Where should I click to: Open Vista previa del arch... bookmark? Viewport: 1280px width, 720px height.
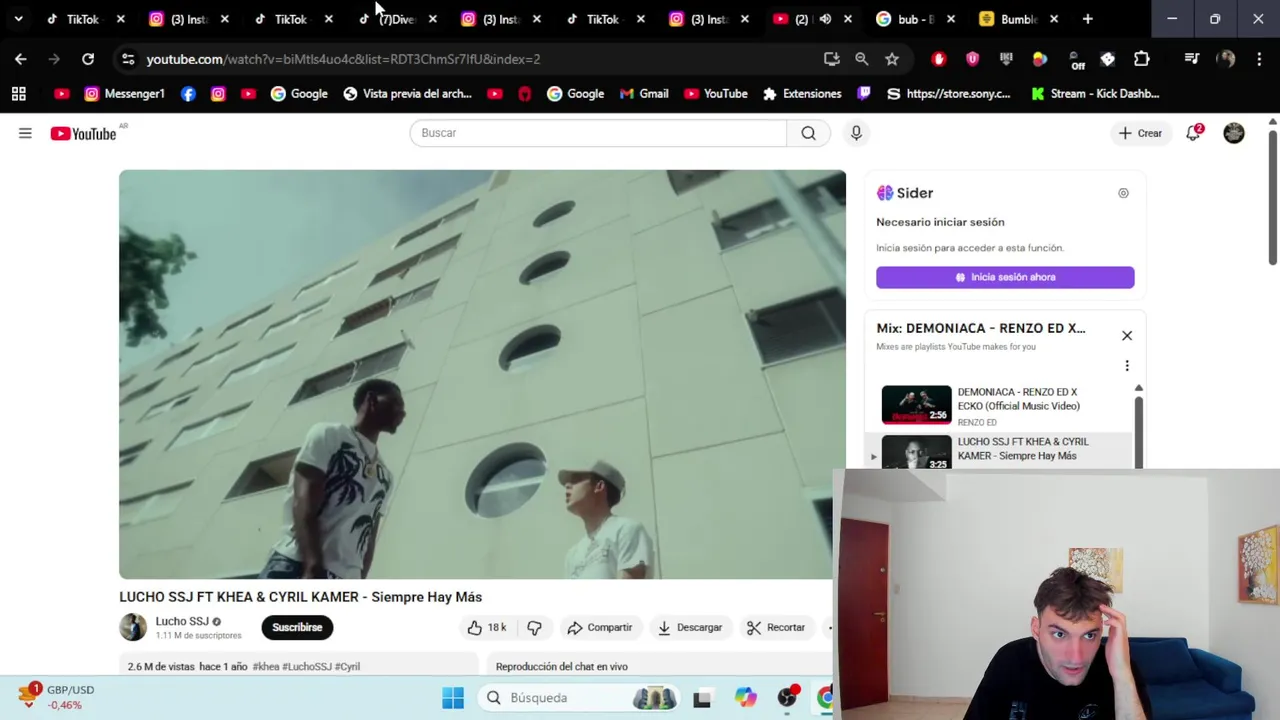click(x=407, y=94)
